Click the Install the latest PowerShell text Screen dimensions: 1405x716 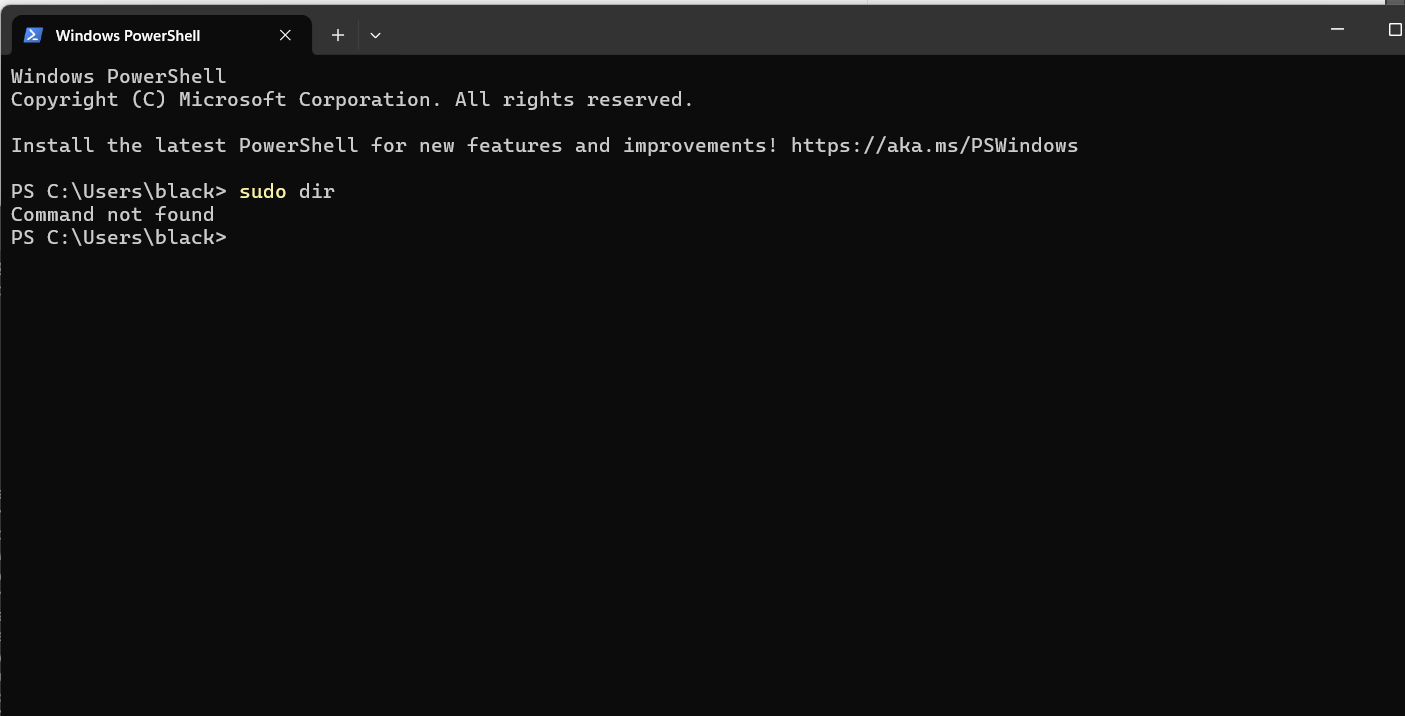185,146
